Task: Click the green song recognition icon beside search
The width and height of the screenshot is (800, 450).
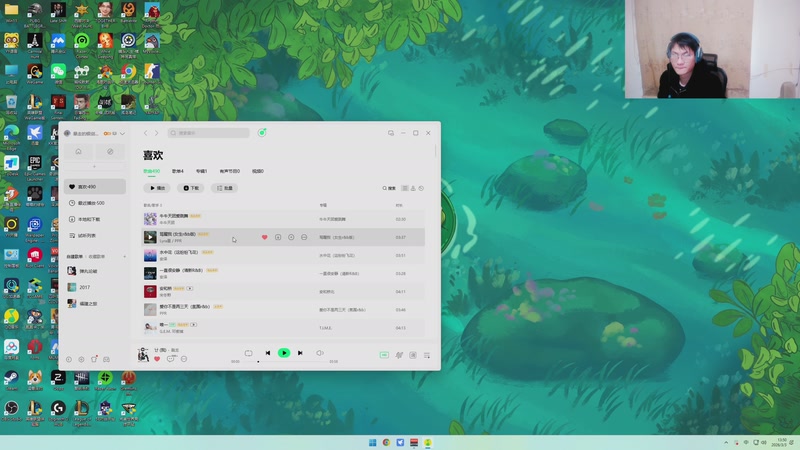Action: point(262,133)
